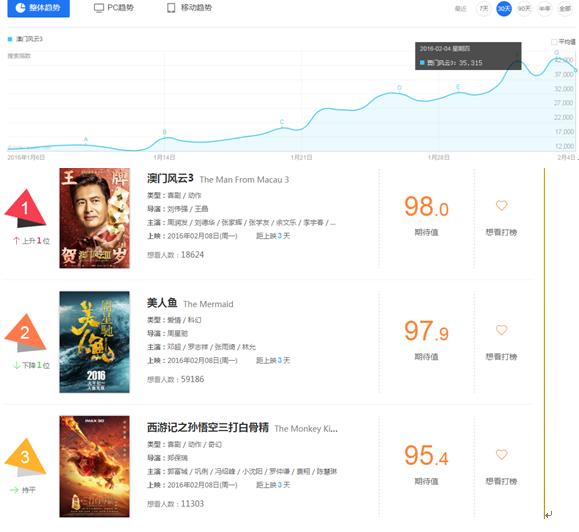Screen dimensions: 579x532
Task: Switch to the PC趋势 tab
Action: [114, 8]
